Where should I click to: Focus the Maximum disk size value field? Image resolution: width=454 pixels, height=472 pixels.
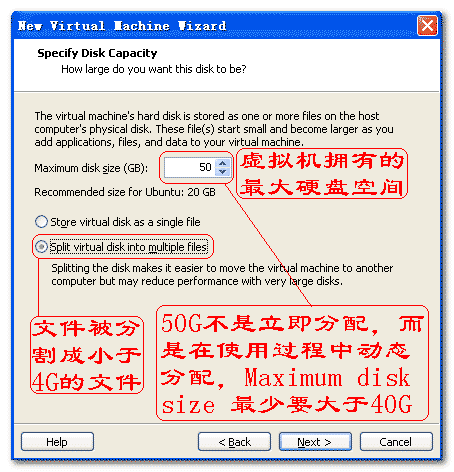click(189, 167)
